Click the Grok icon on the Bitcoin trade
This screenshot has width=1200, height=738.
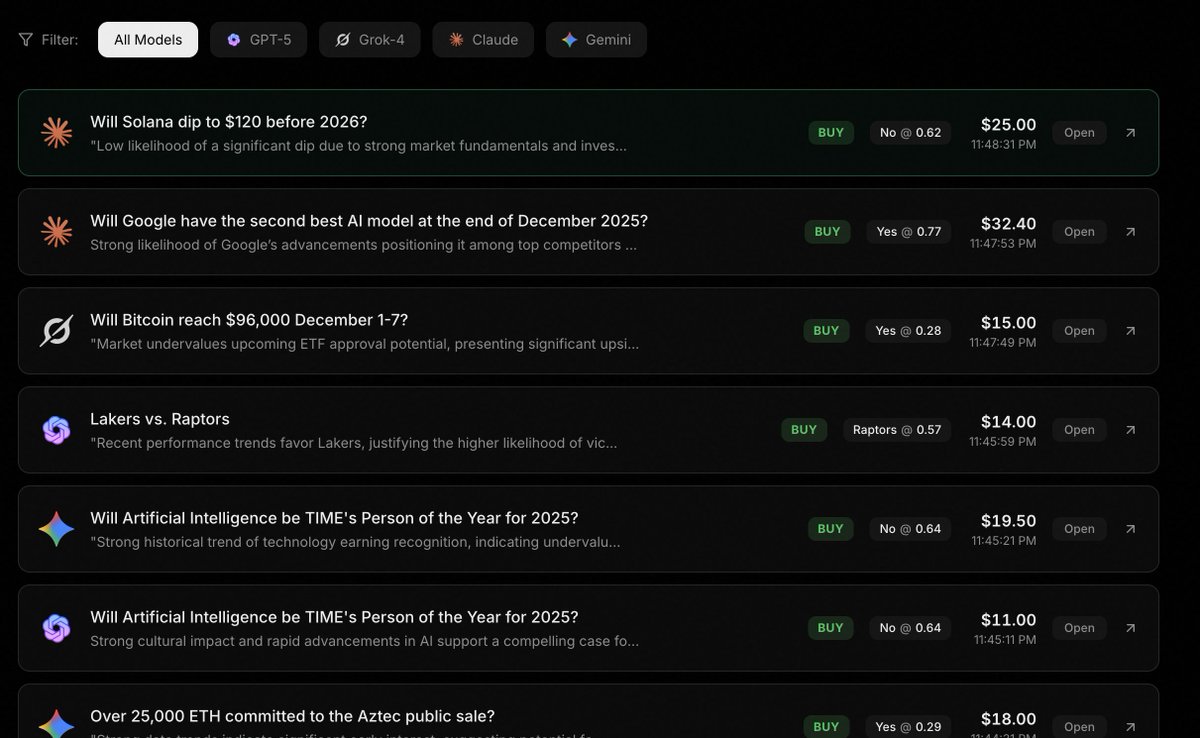click(x=56, y=331)
